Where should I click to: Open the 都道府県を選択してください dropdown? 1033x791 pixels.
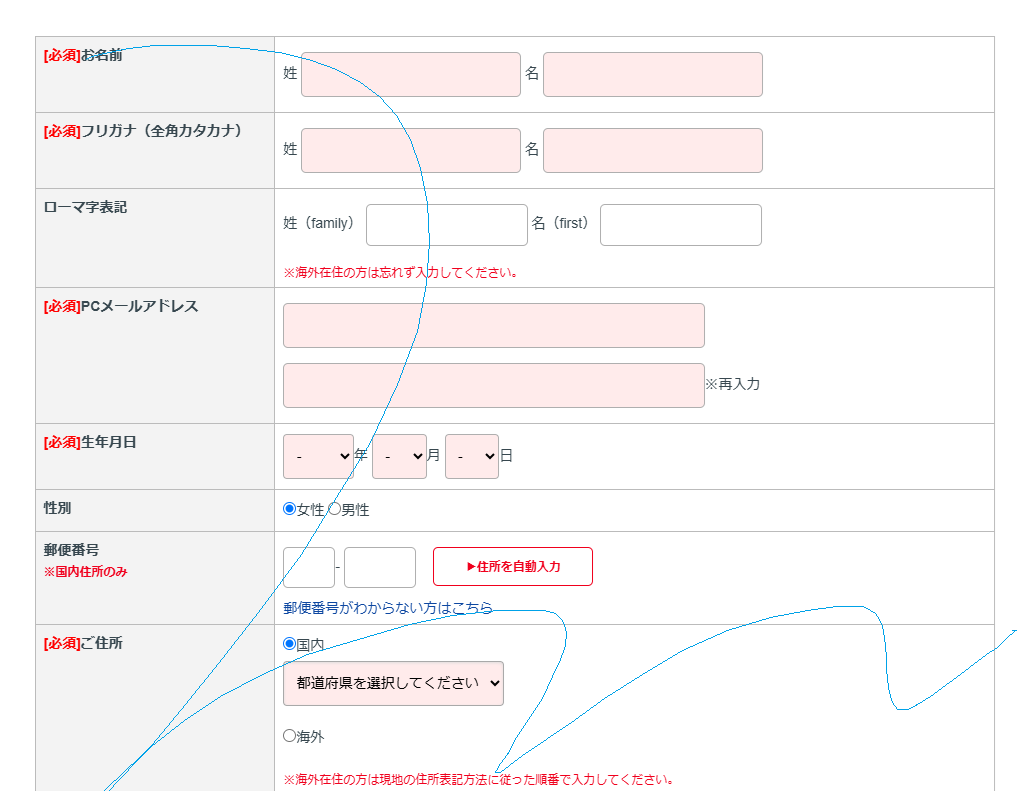pos(393,683)
